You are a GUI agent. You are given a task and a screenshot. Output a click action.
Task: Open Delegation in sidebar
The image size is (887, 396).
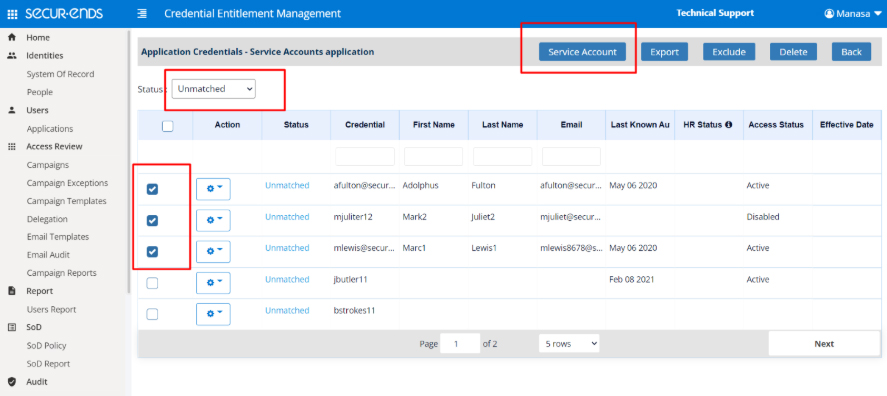47,219
